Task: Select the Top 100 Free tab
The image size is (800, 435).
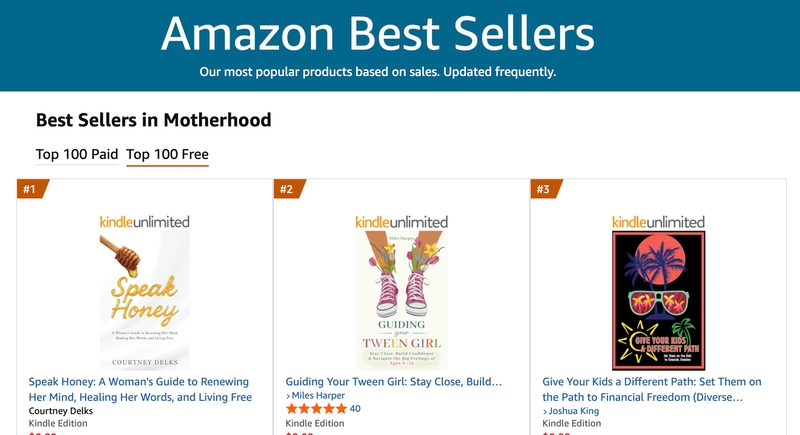Action: [167, 154]
